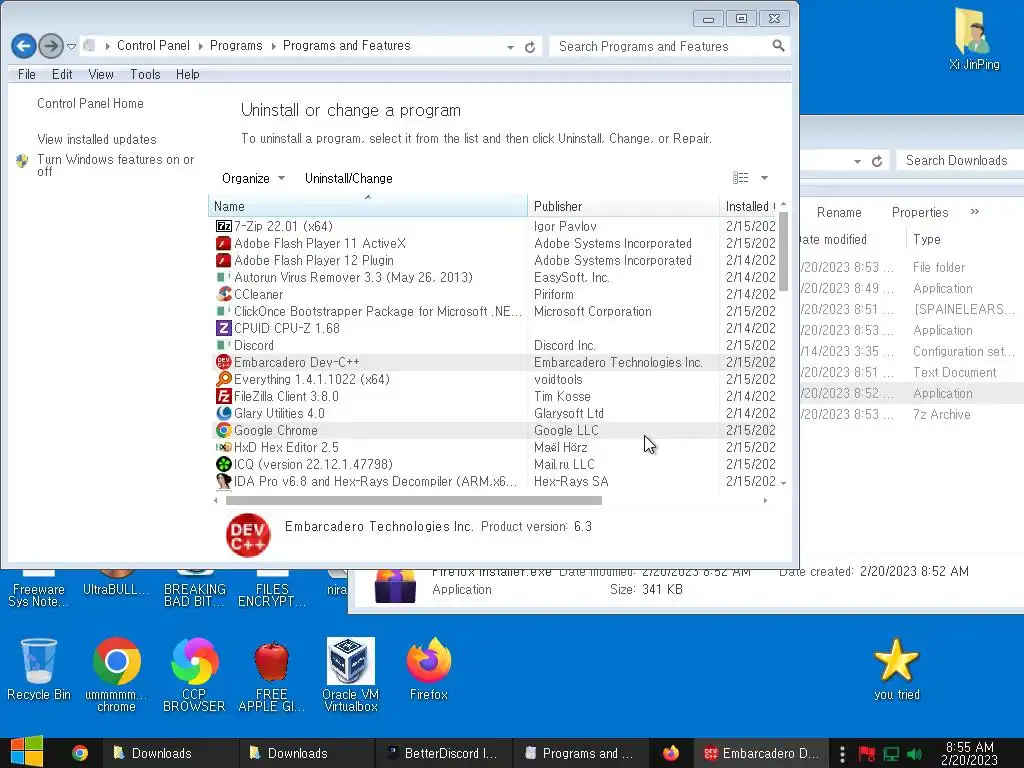Viewport: 1024px width, 768px height.
Task: Click Properties in the Downloads window toolbar
Action: [x=920, y=212]
